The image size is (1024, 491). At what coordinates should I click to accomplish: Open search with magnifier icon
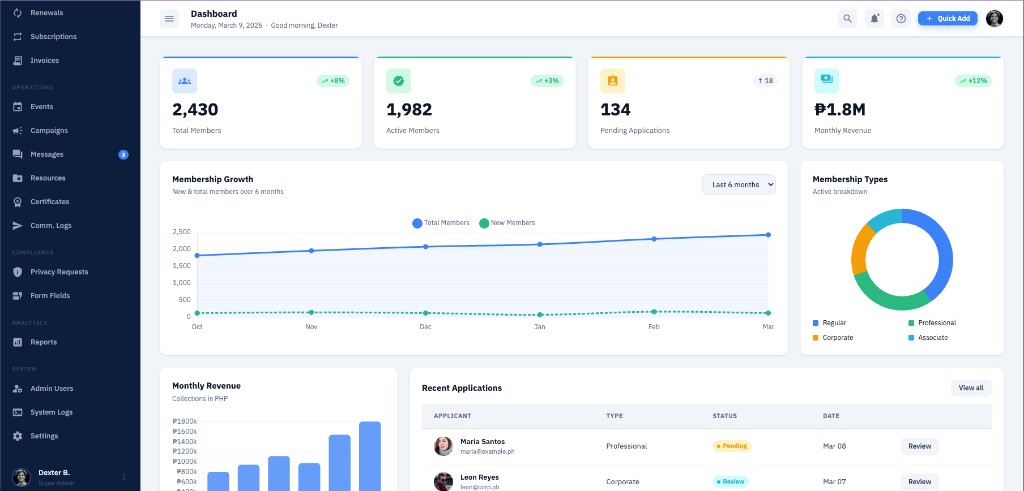click(848, 19)
